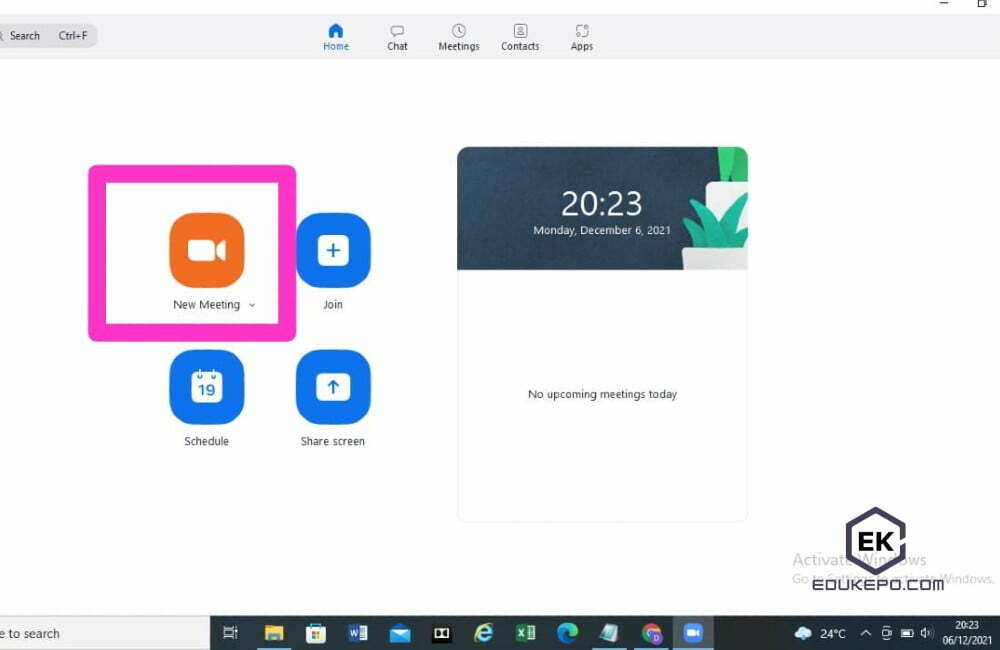Click the Join button
This screenshot has width=1000, height=650.
point(333,249)
